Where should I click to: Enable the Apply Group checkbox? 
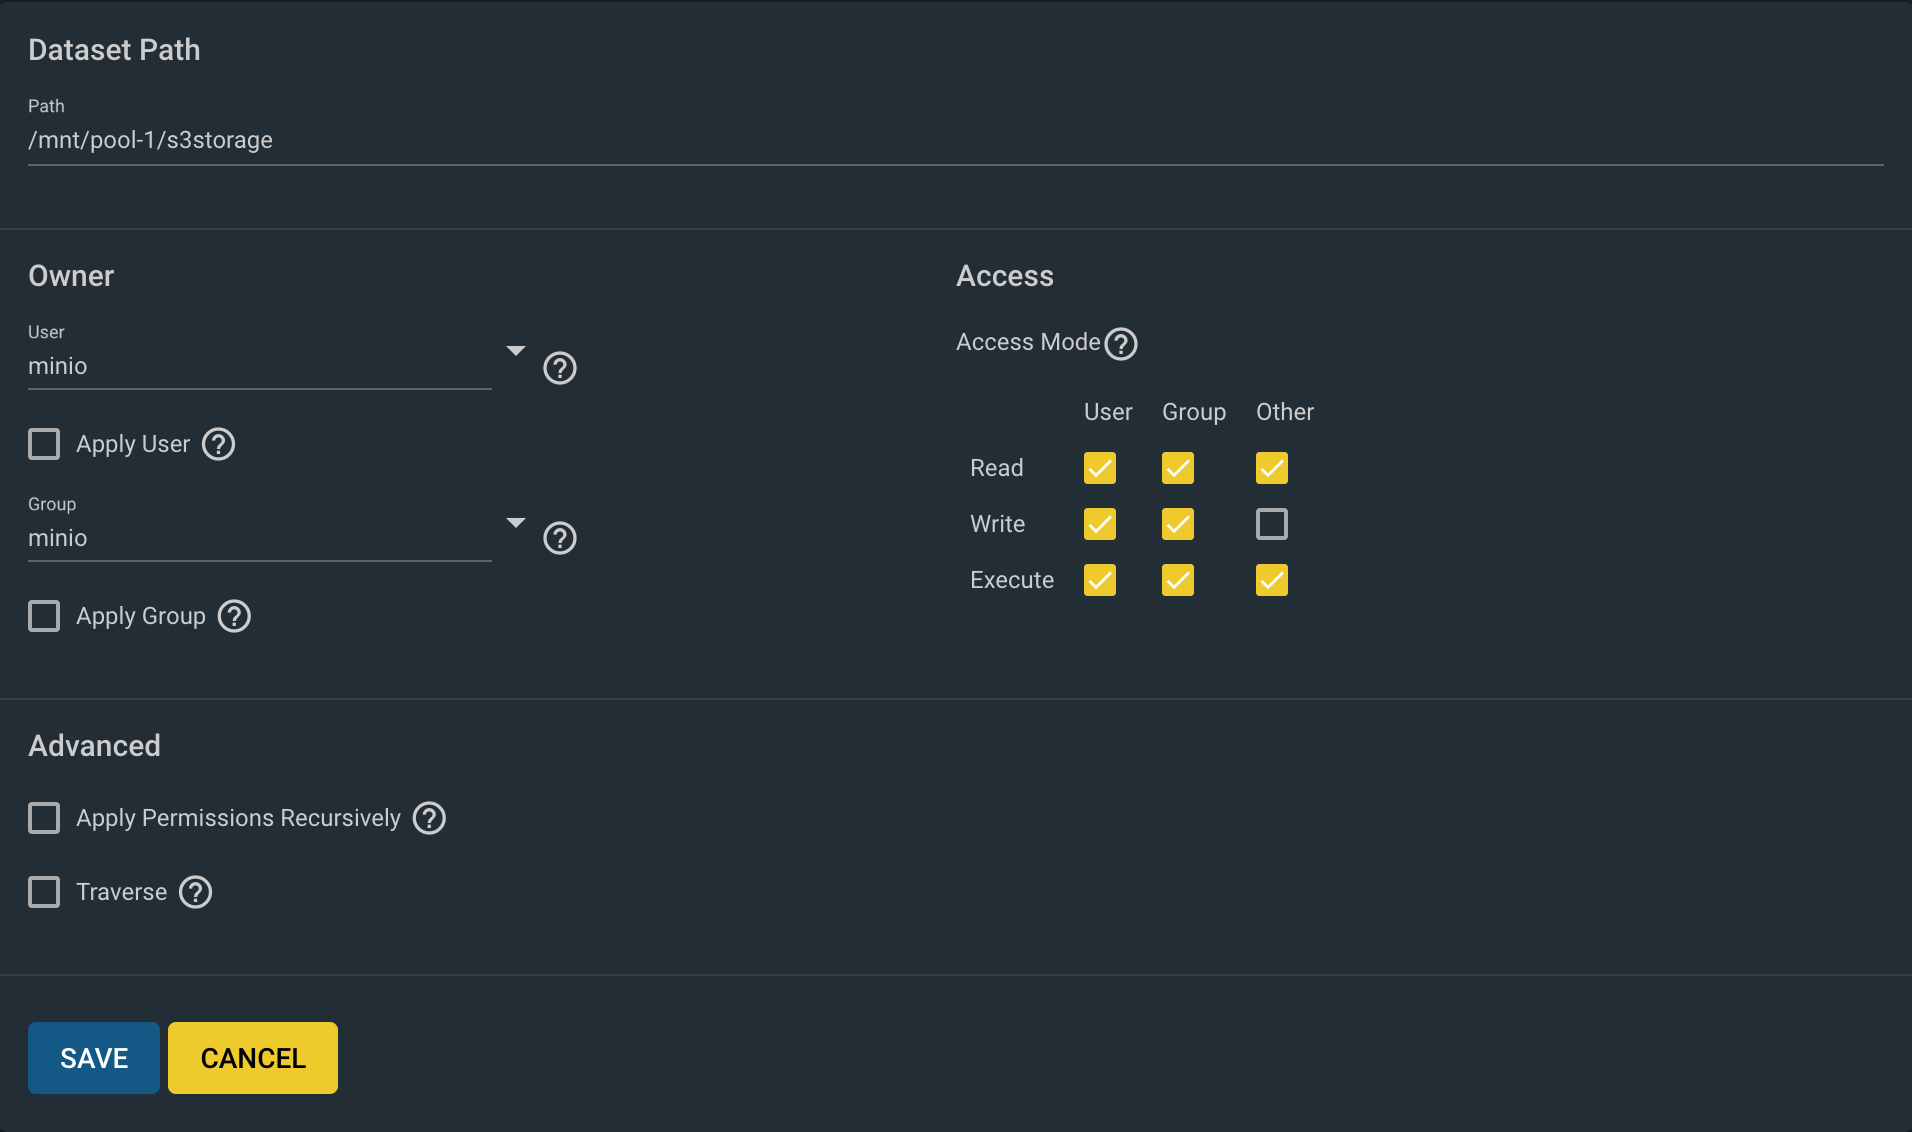click(44, 616)
